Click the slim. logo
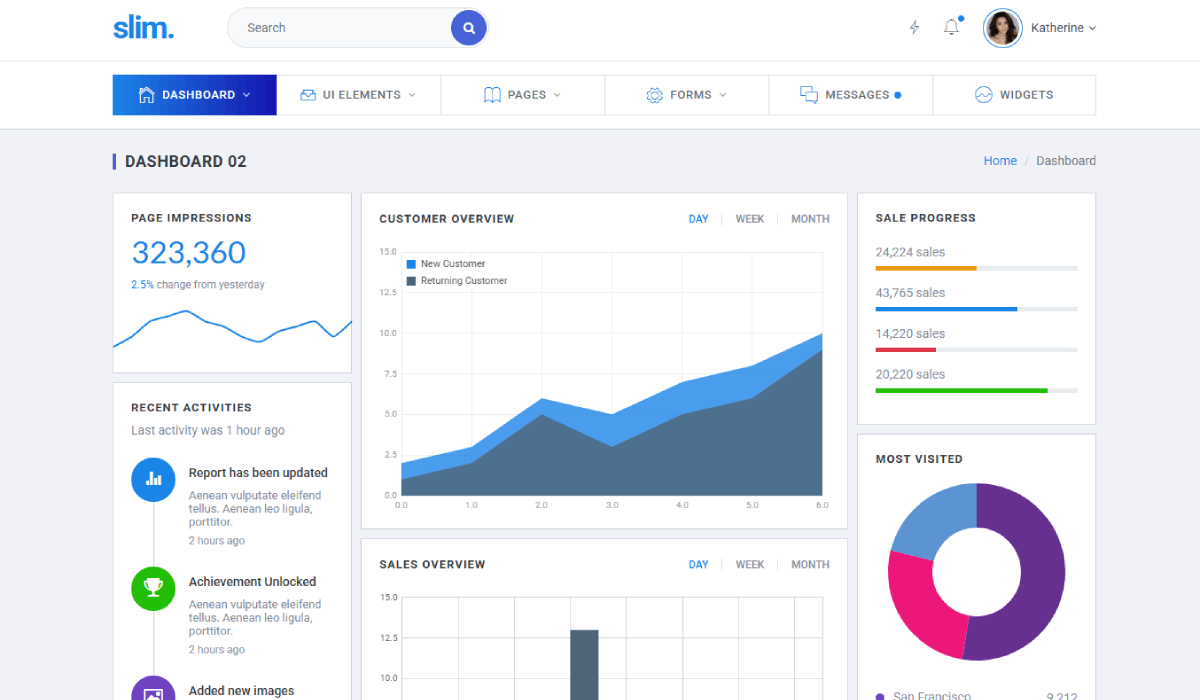This screenshot has height=700, width=1200. pos(143,27)
